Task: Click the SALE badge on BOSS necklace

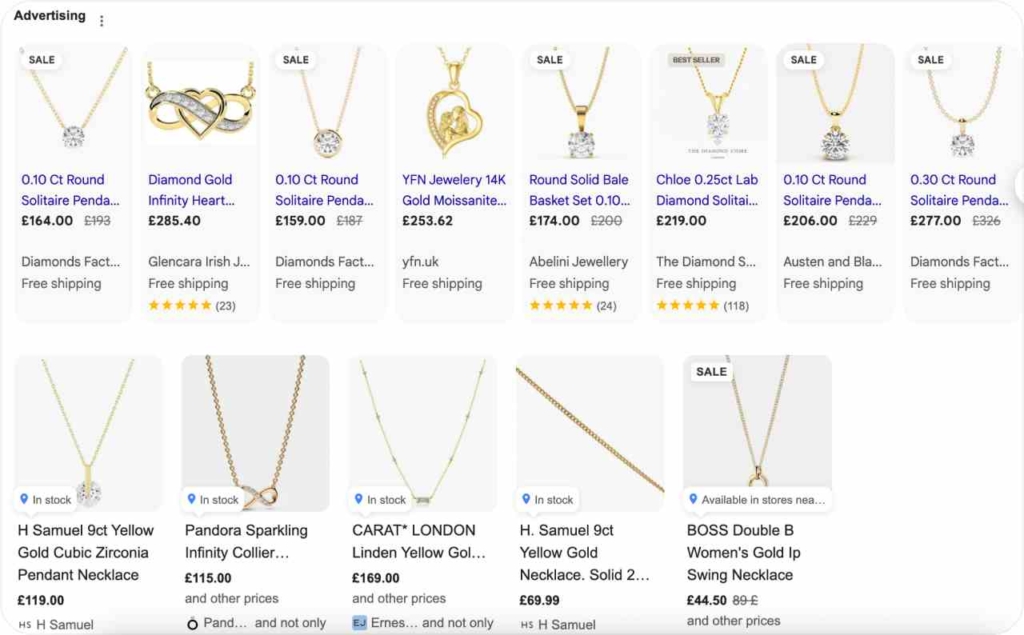Action: click(711, 371)
